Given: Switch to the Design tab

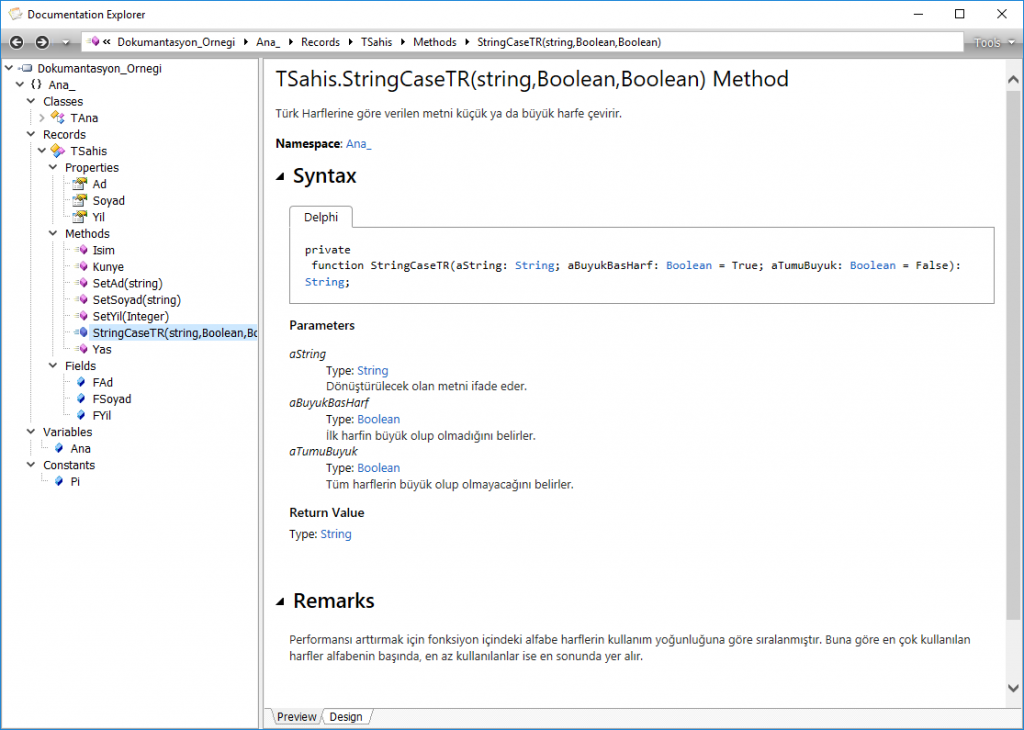Looking at the screenshot, I should point(345,717).
